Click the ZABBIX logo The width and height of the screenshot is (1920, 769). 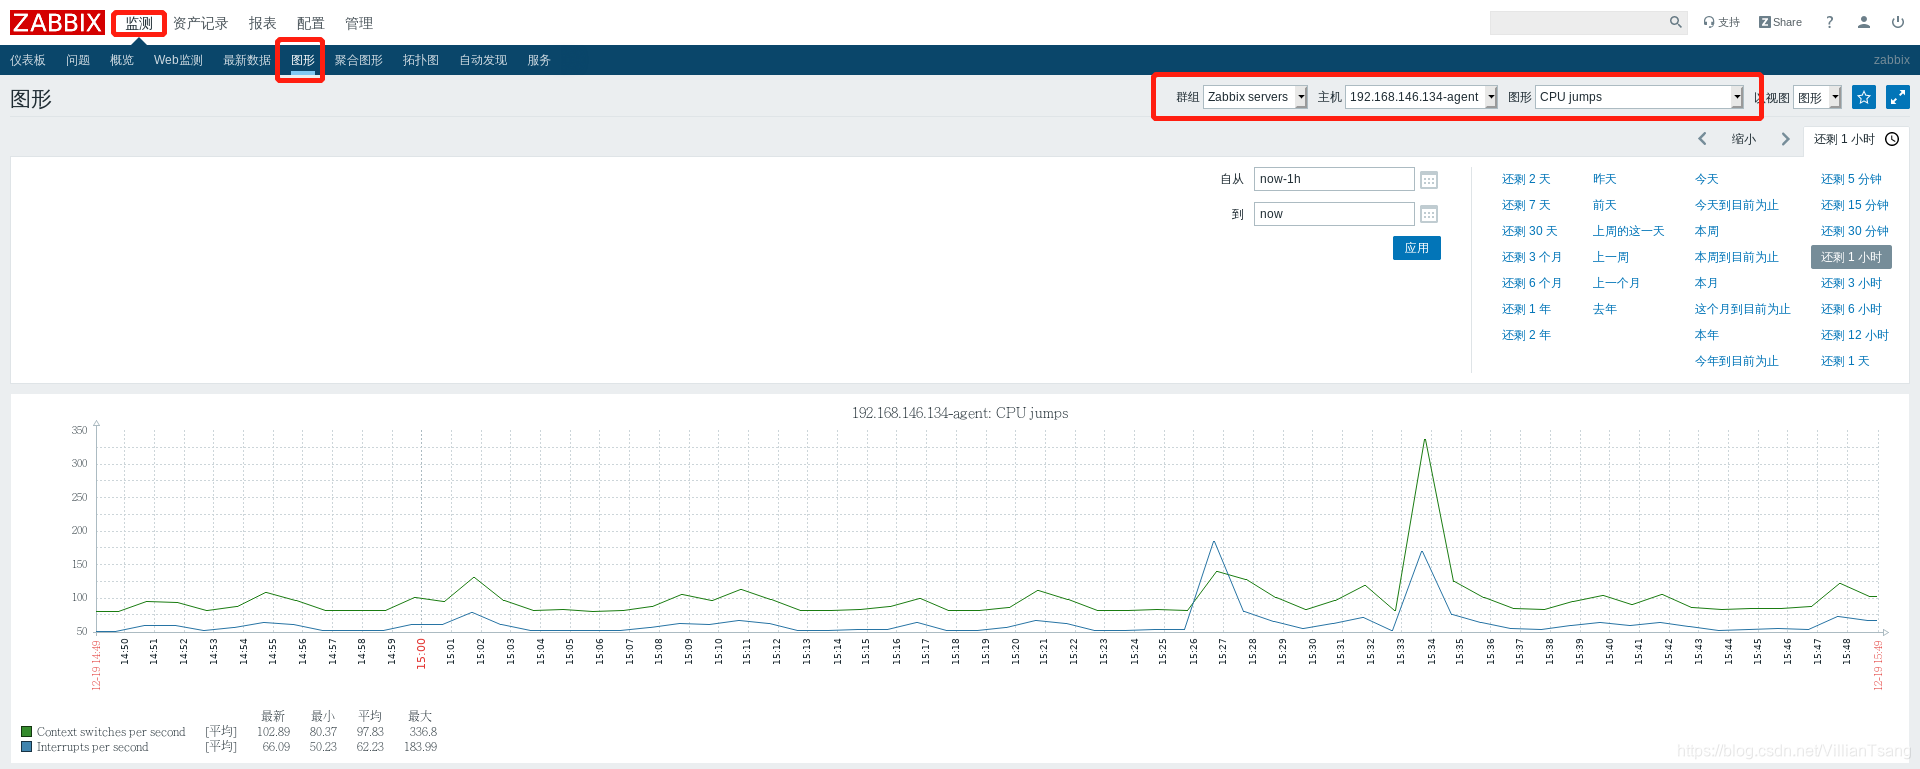[x=57, y=23]
